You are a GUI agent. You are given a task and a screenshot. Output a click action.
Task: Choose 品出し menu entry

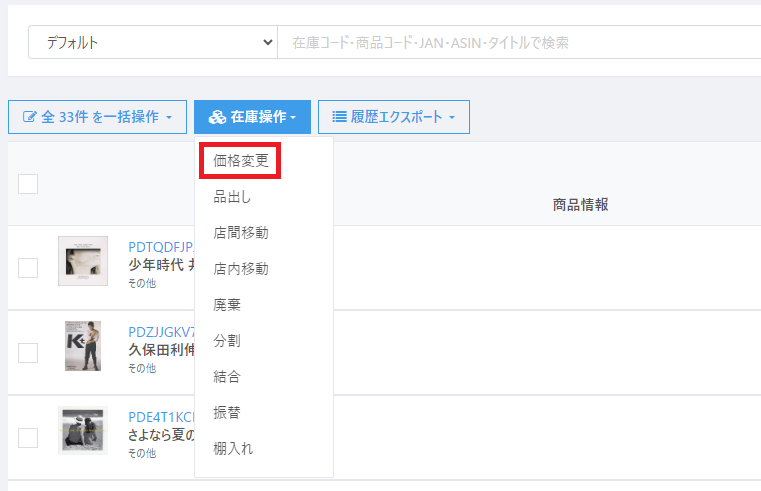232,197
